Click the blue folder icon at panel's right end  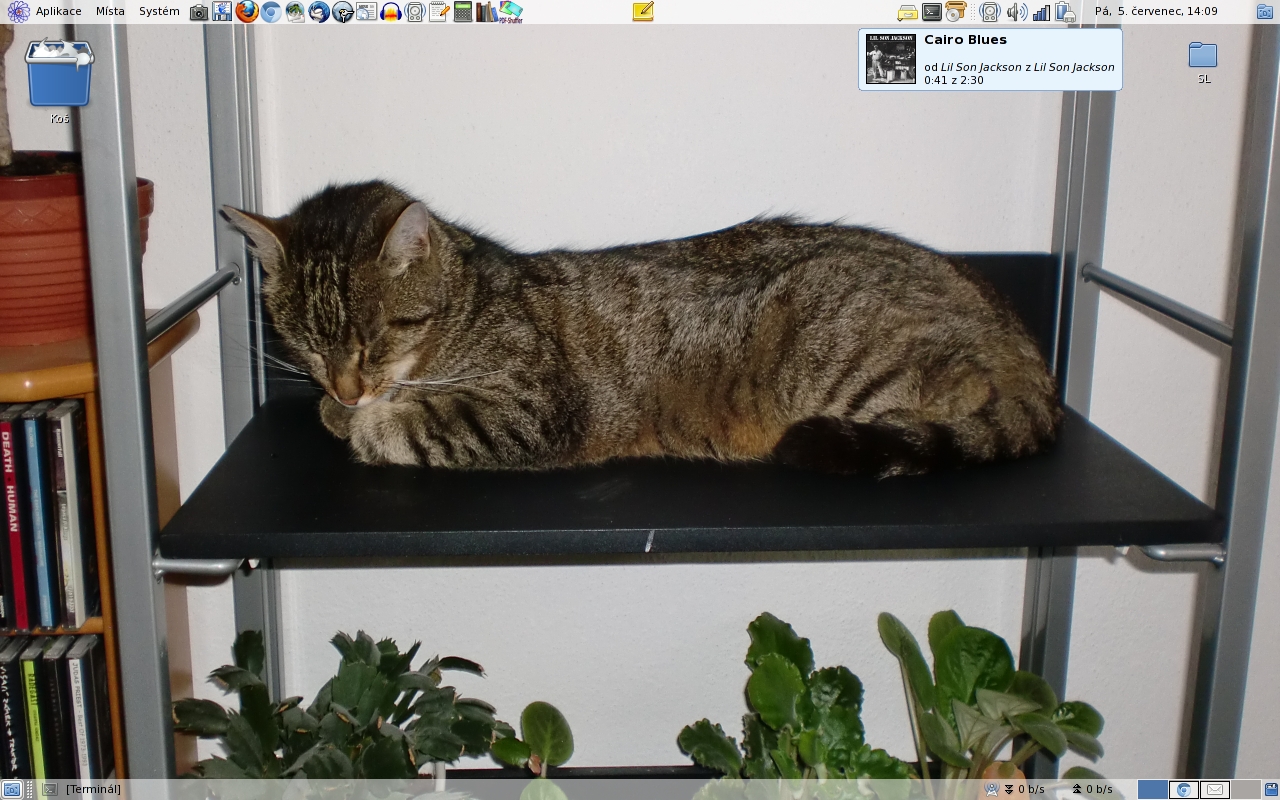(x=1265, y=12)
